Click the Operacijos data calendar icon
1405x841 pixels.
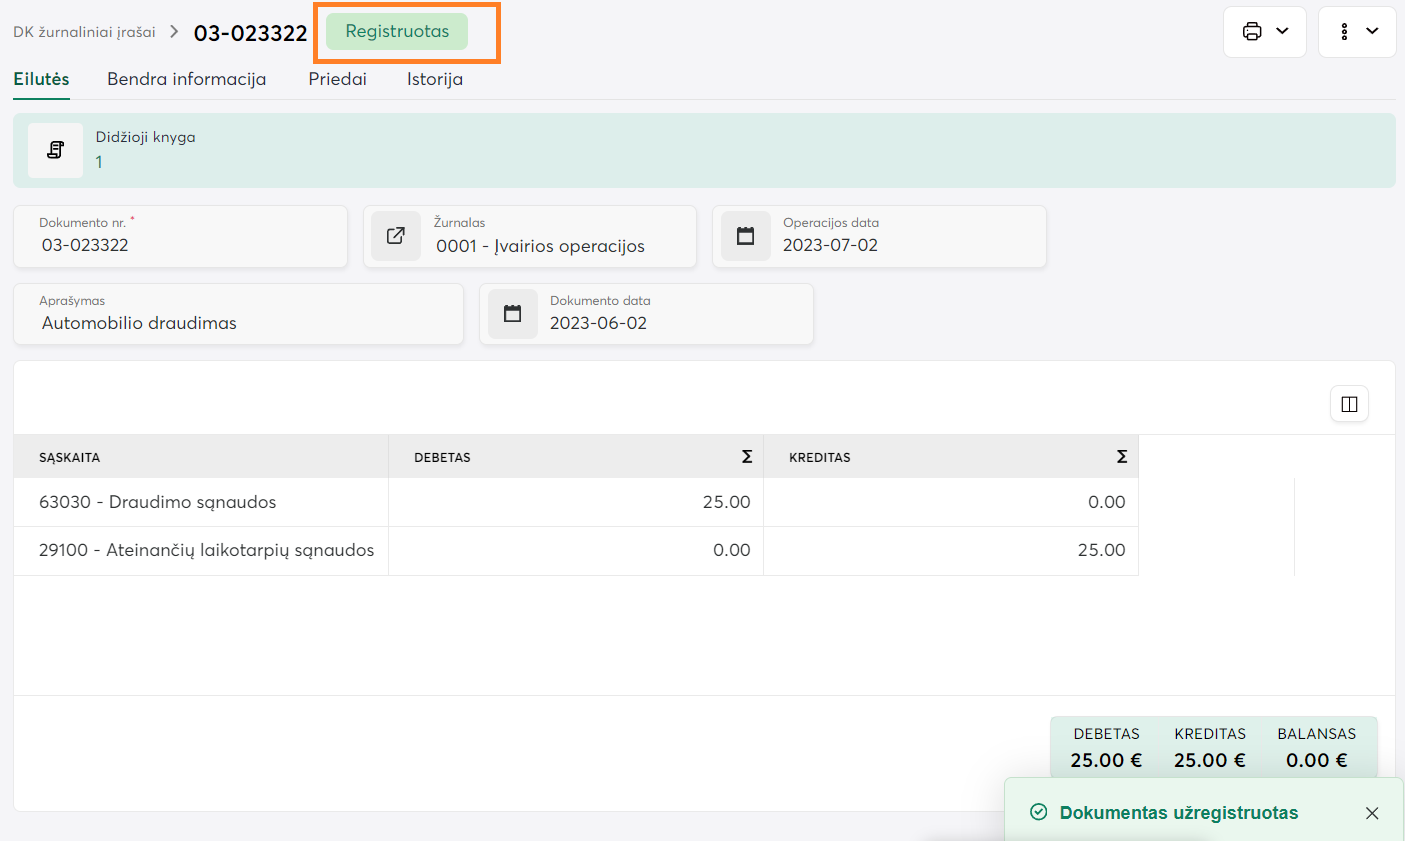[x=745, y=236]
